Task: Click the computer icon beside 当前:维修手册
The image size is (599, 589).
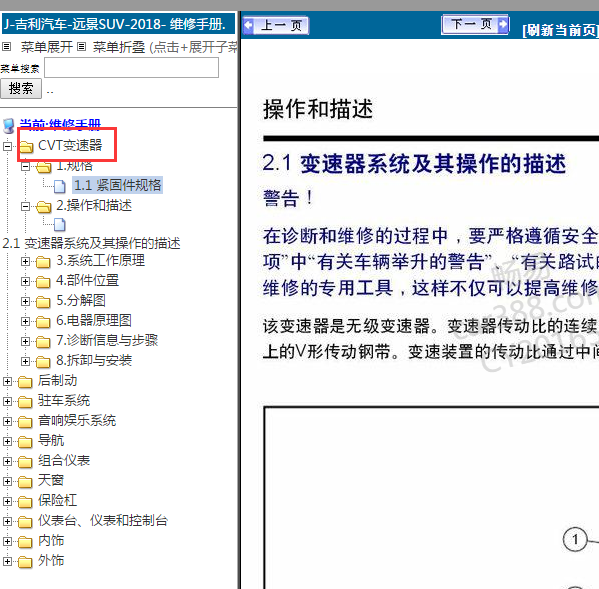Action: [x=8, y=125]
